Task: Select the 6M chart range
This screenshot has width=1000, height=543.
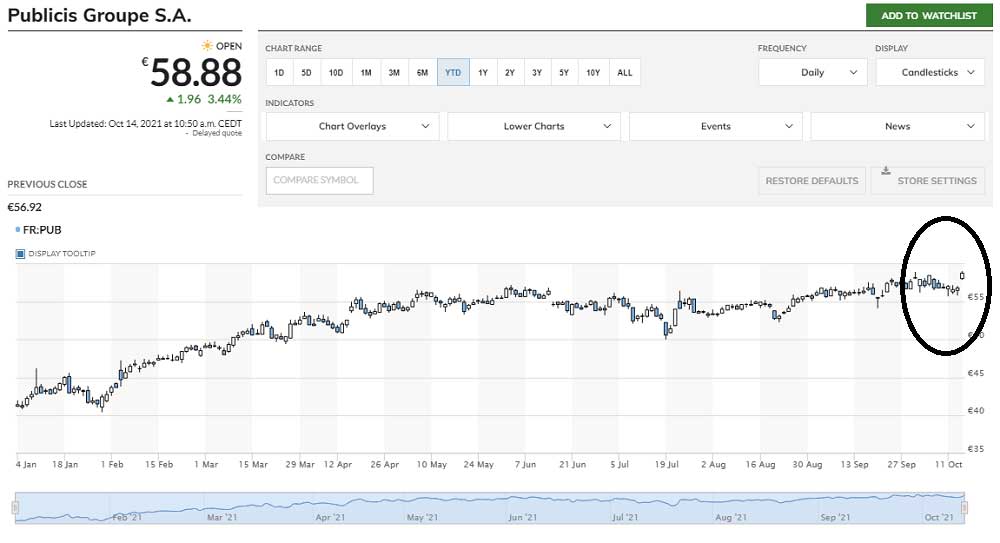Action: point(422,73)
